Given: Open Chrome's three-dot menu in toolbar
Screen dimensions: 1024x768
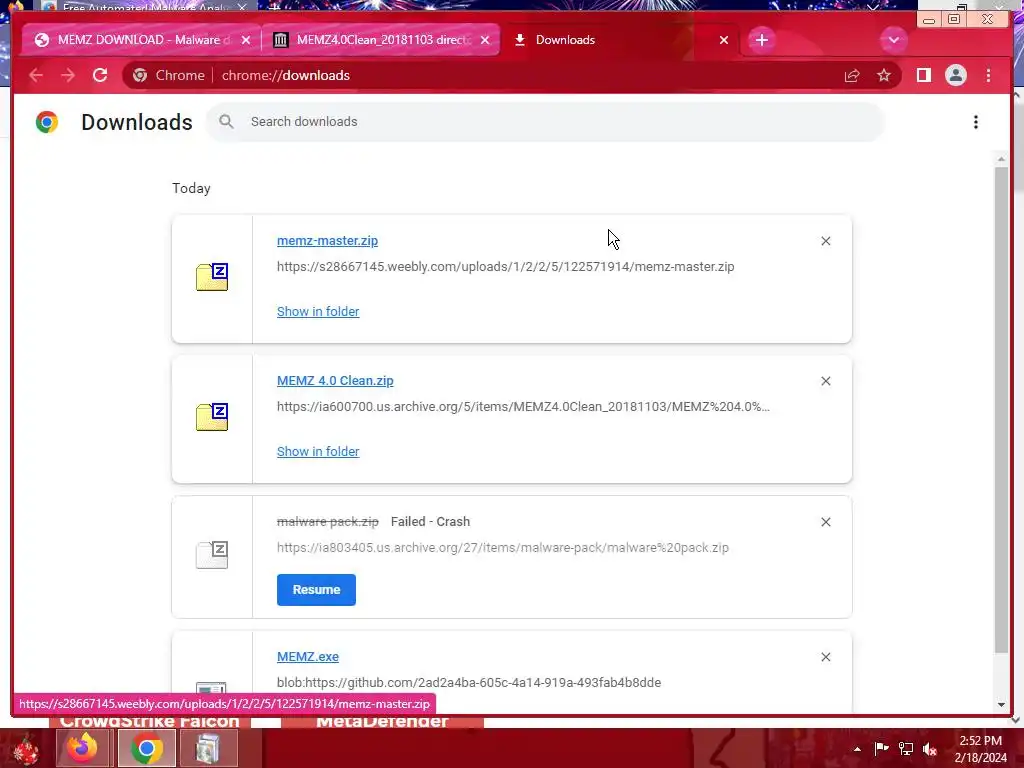Looking at the screenshot, I should pyautogui.click(x=988, y=75).
